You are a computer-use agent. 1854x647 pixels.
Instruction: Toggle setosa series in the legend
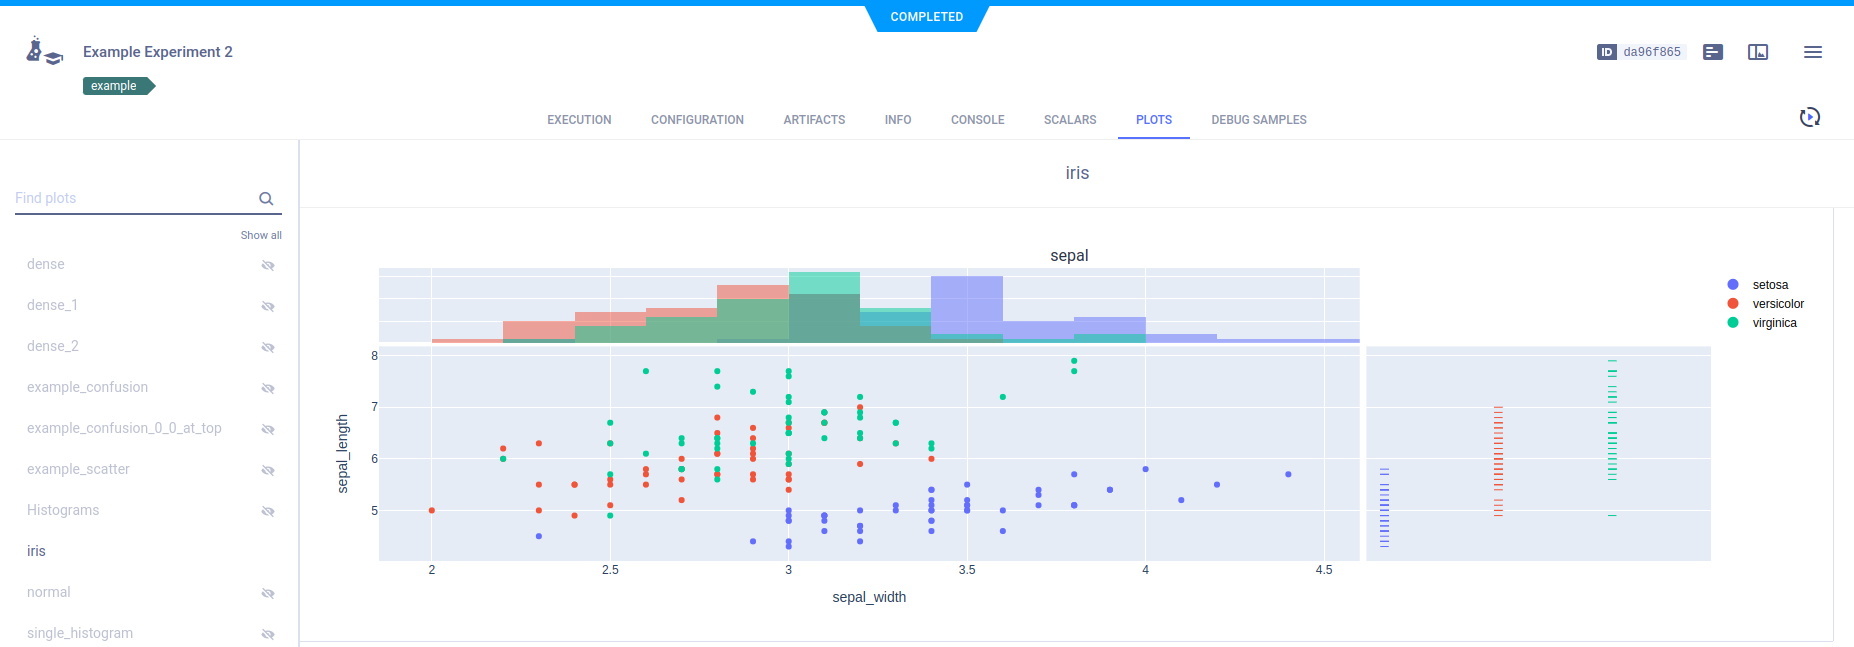[x=1769, y=285]
